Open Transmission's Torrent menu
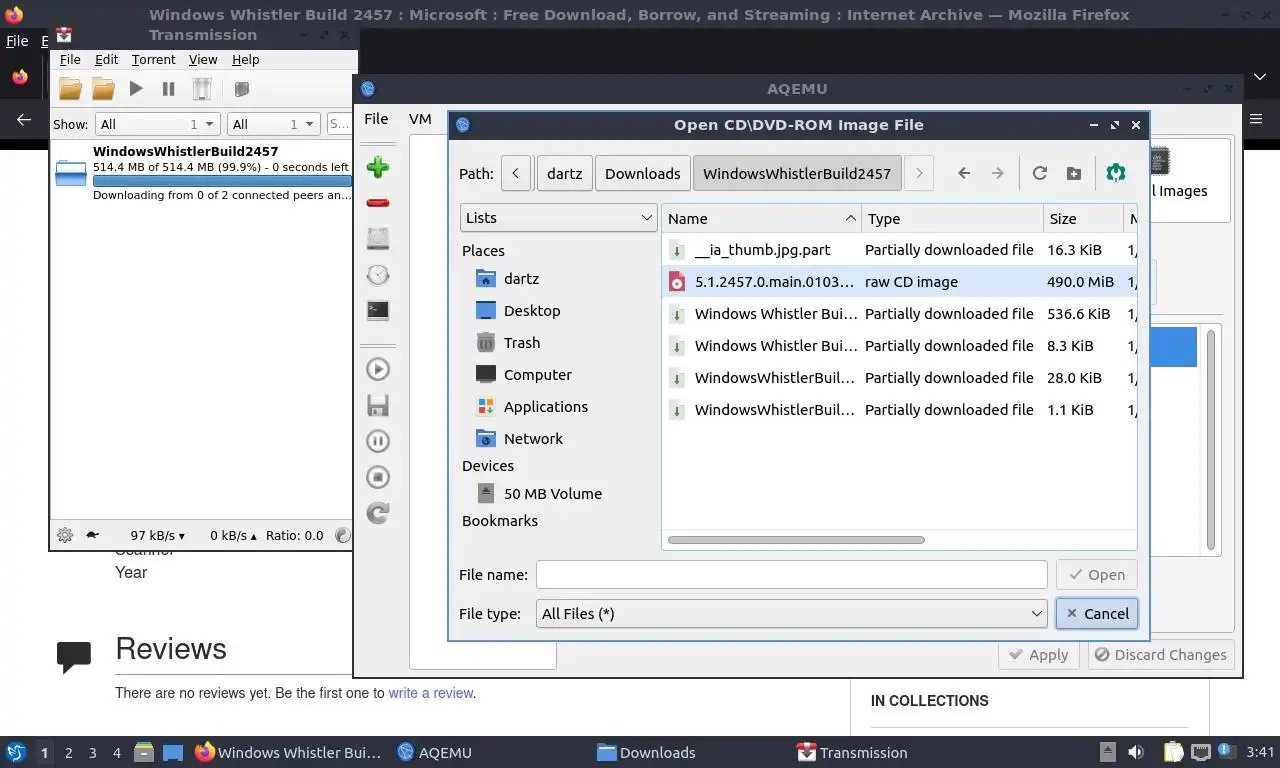Image resolution: width=1280 pixels, height=768 pixels. tap(153, 60)
